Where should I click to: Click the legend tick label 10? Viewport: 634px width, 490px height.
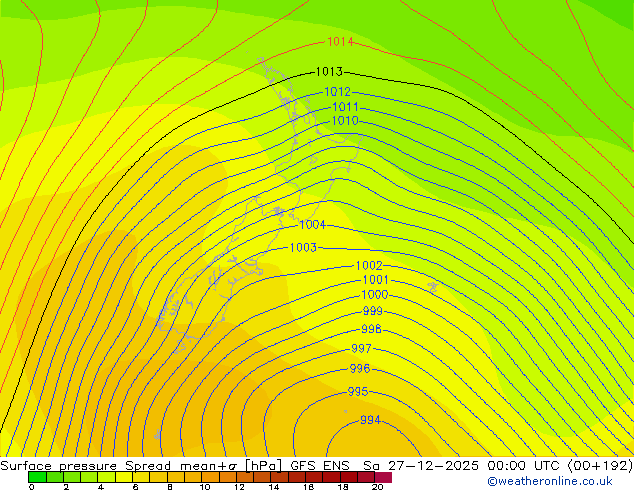[205, 487]
